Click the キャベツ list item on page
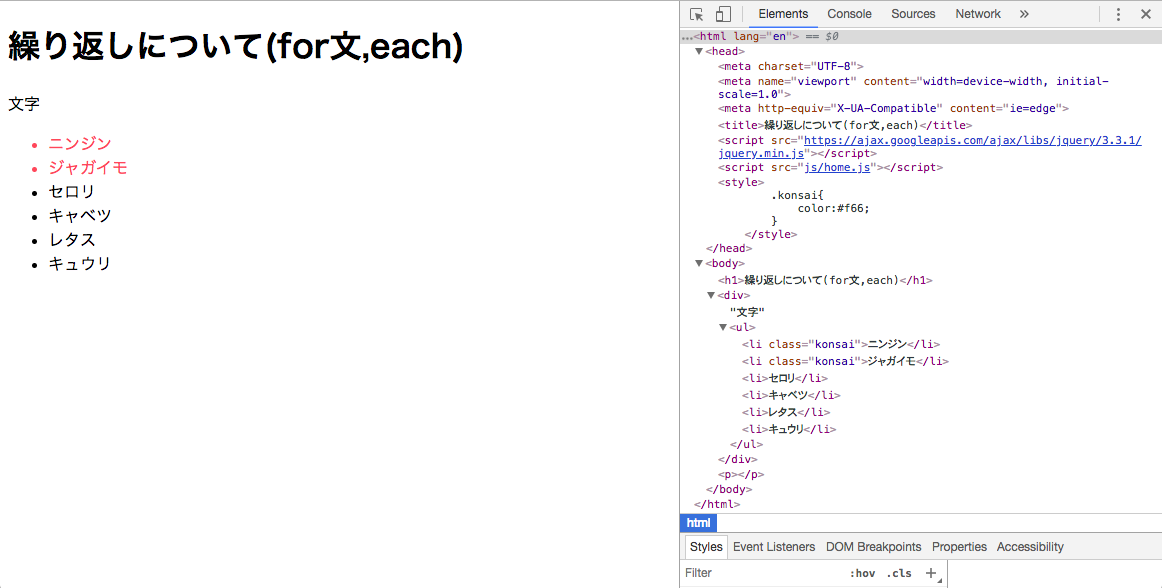The image size is (1162, 588). click(x=80, y=216)
